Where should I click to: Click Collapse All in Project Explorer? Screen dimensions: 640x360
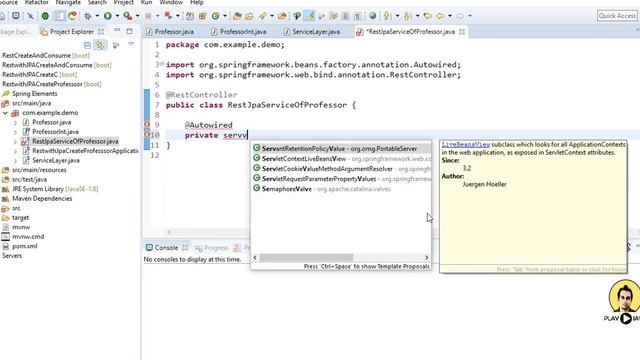point(87,45)
